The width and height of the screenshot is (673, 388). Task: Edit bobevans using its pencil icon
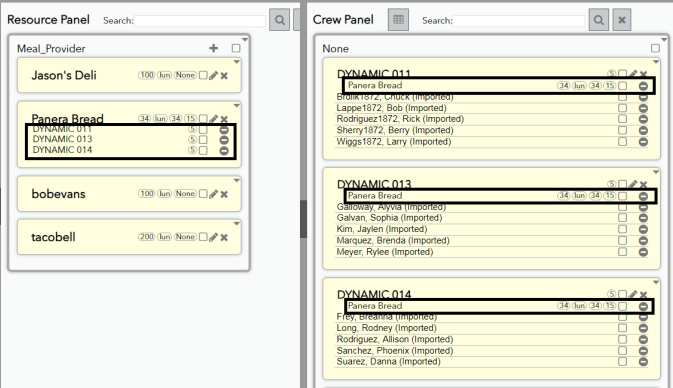[x=213, y=194]
